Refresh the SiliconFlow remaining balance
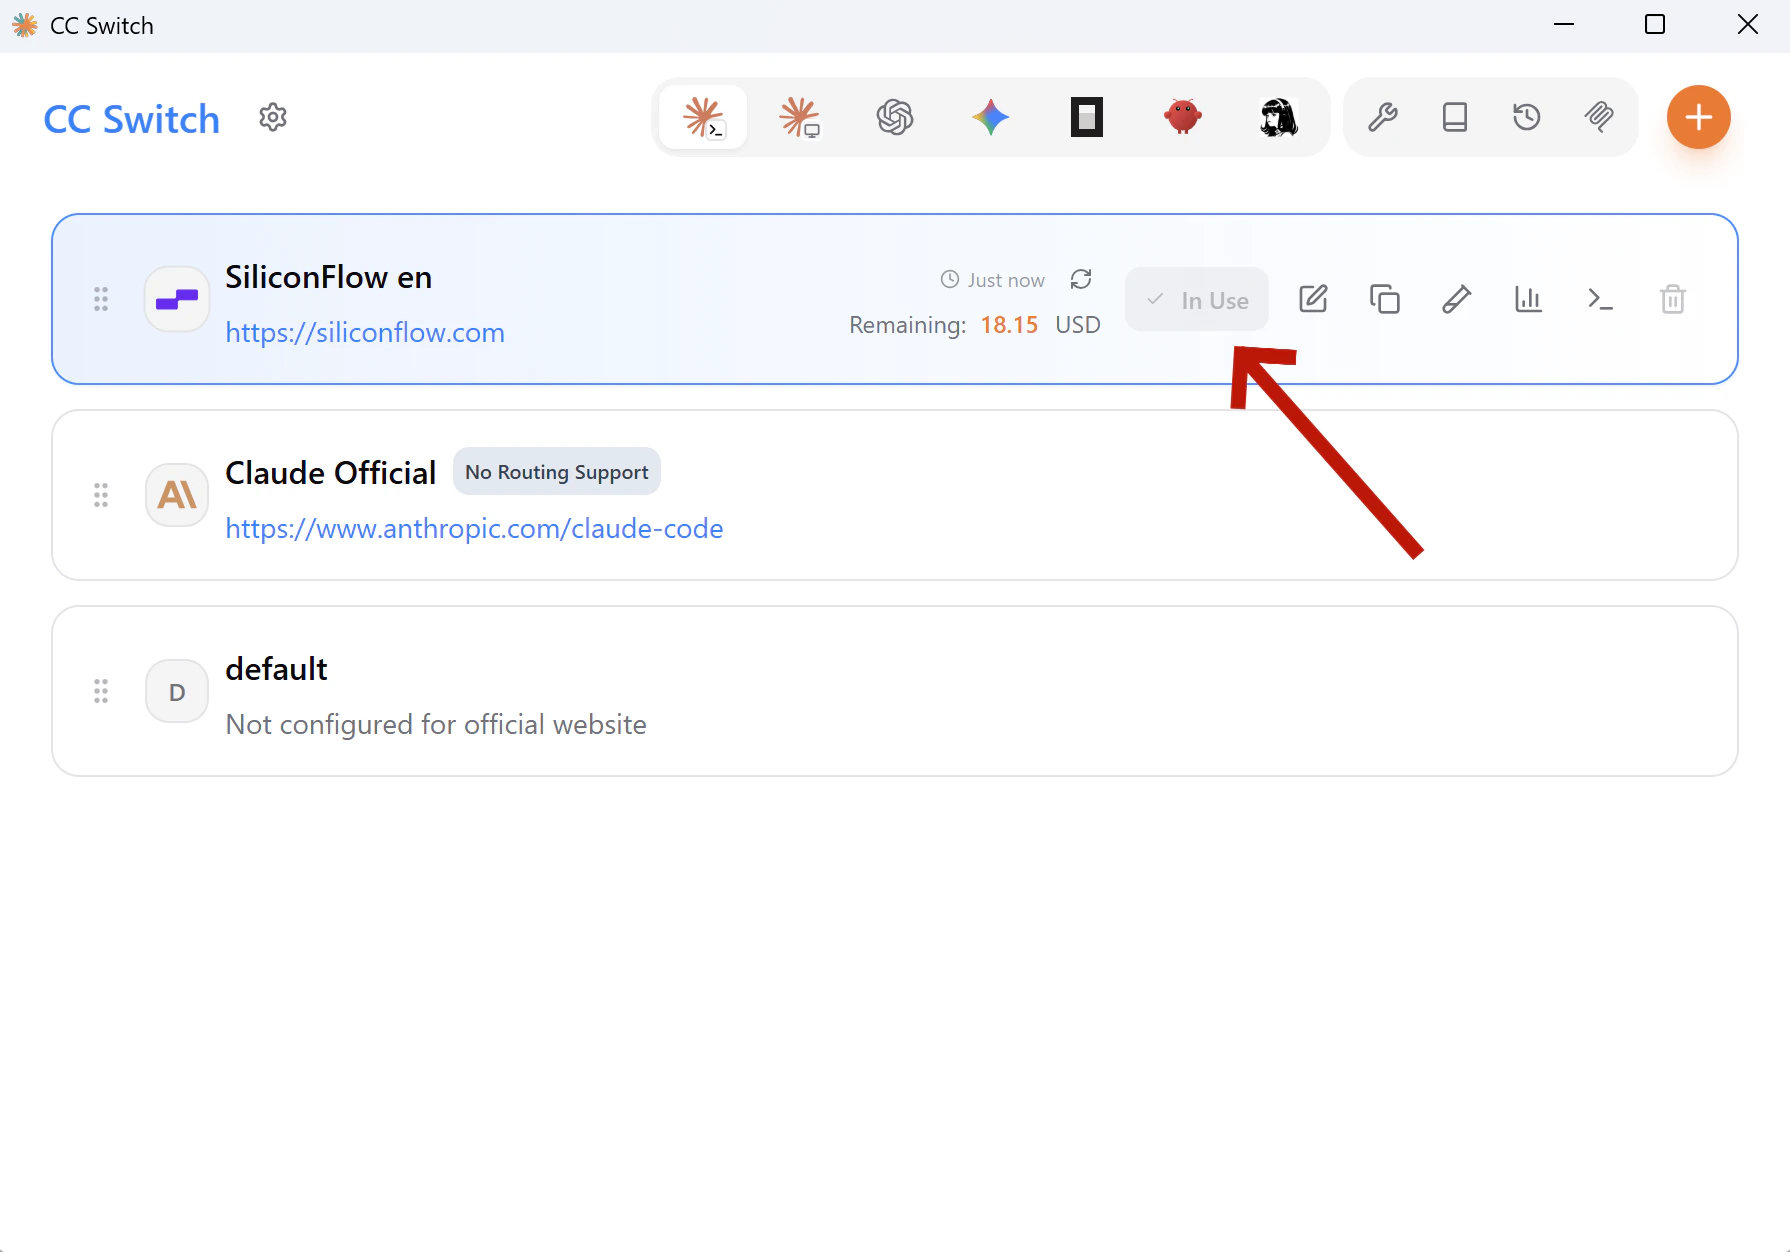1790x1252 pixels. 1081,279
